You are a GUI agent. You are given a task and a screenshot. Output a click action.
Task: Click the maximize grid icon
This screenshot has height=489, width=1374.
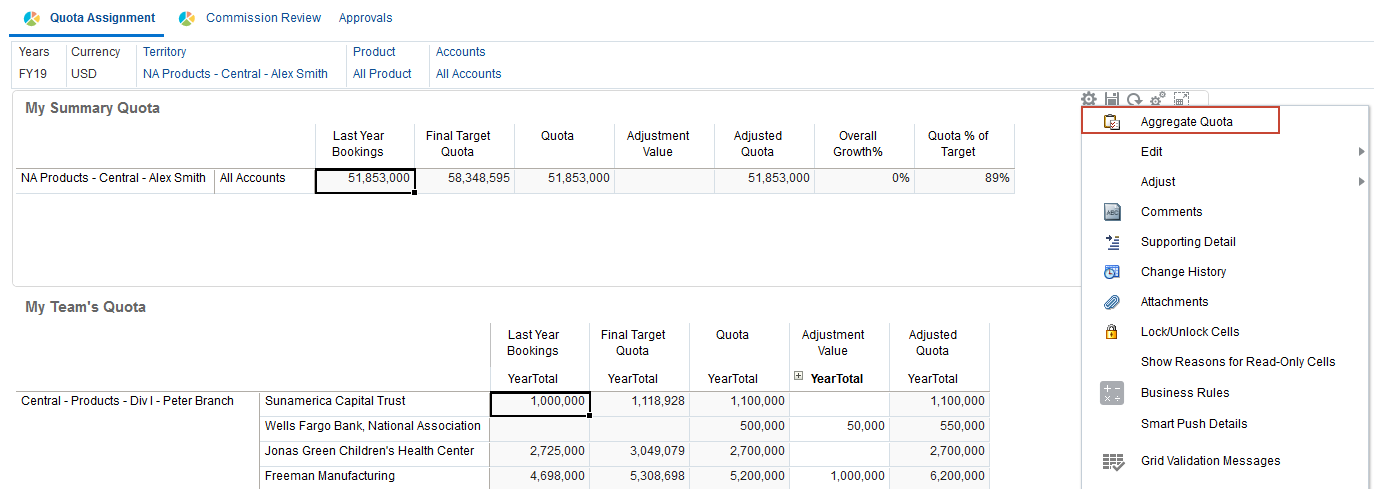coord(1181,99)
